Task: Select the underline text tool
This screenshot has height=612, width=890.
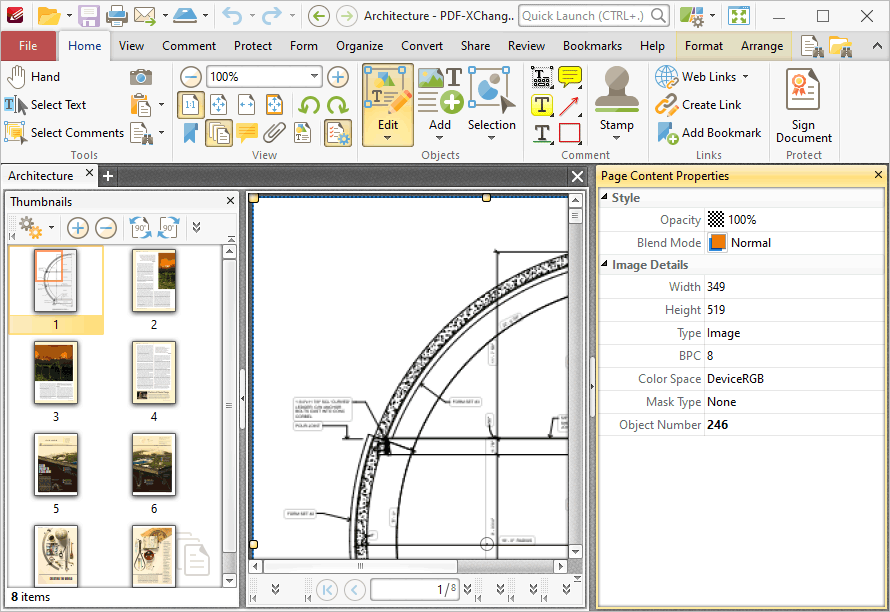Action: pyautogui.click(x=542, y=133)
